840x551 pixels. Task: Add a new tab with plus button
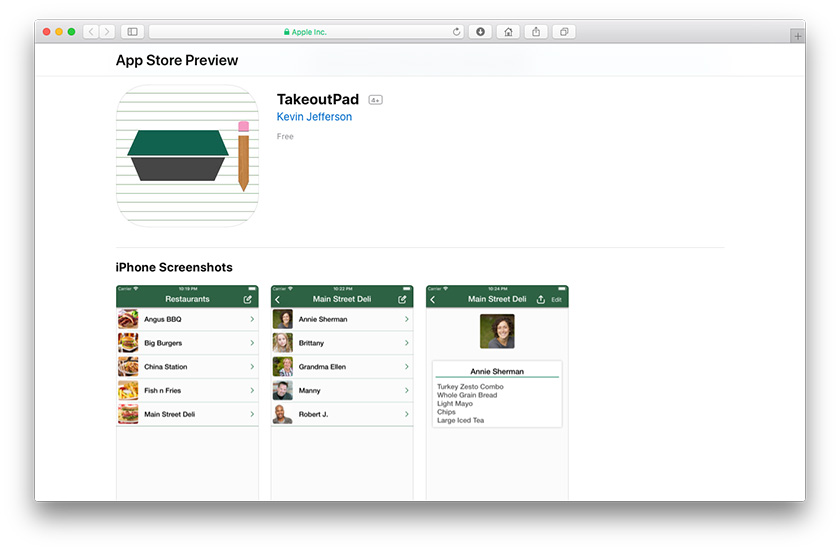tap(798, 36)
